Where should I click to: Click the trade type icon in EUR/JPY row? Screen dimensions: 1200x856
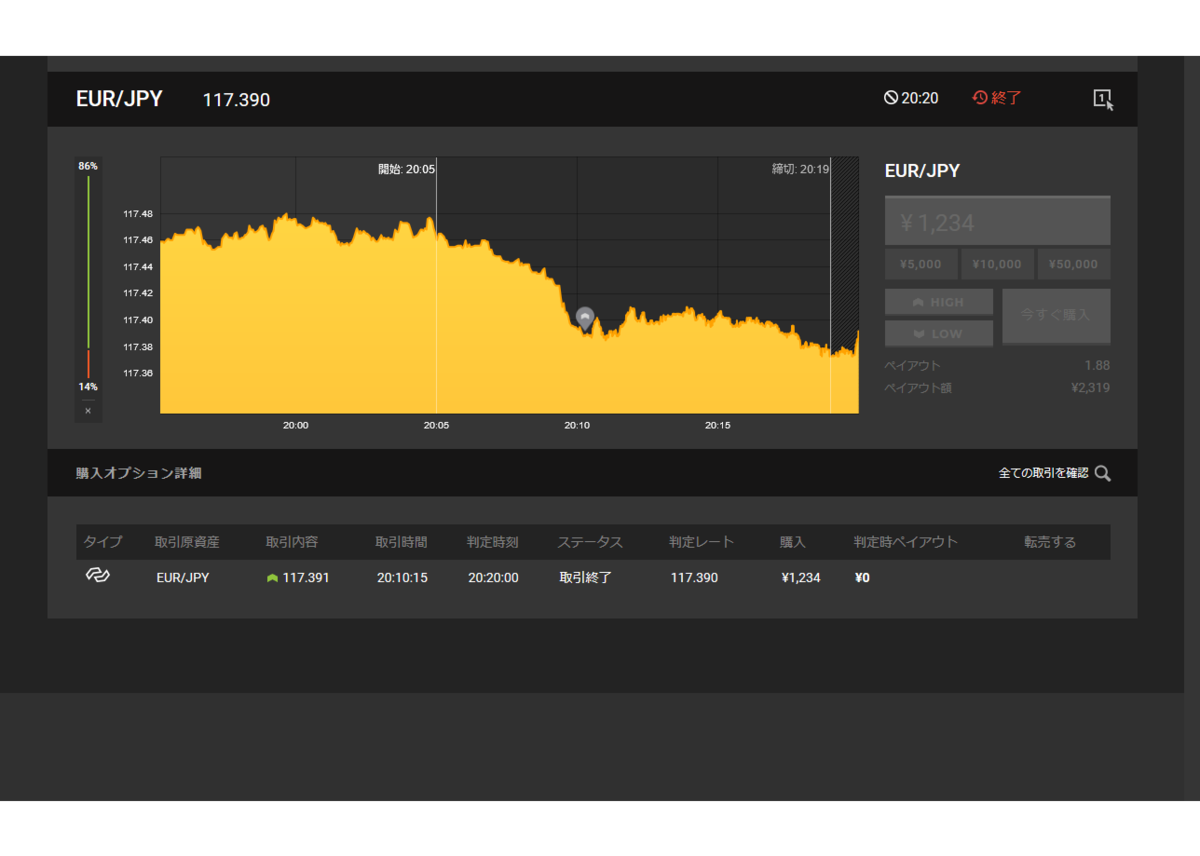(x=96, y=576)
